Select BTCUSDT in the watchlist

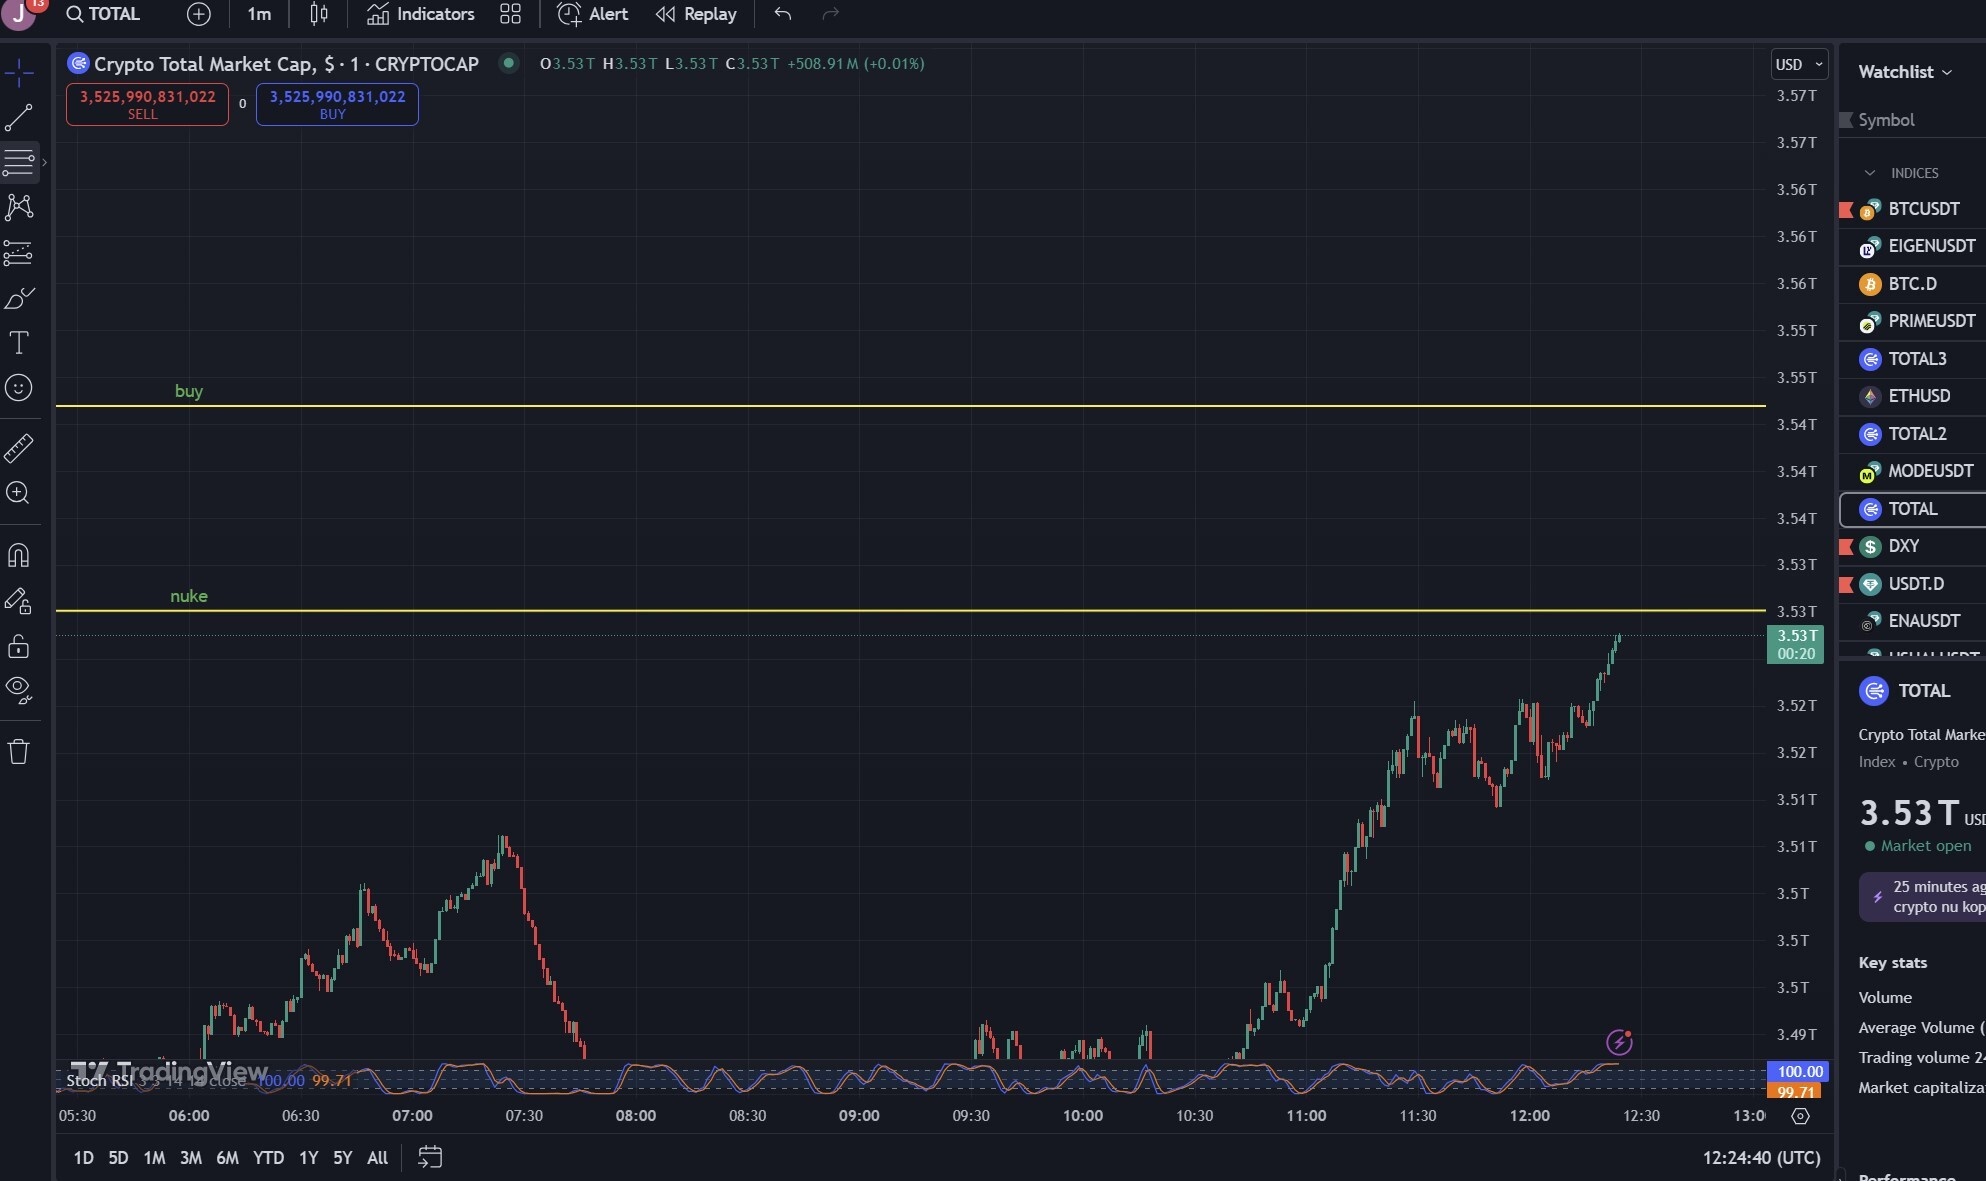[x=1912, y=209]
